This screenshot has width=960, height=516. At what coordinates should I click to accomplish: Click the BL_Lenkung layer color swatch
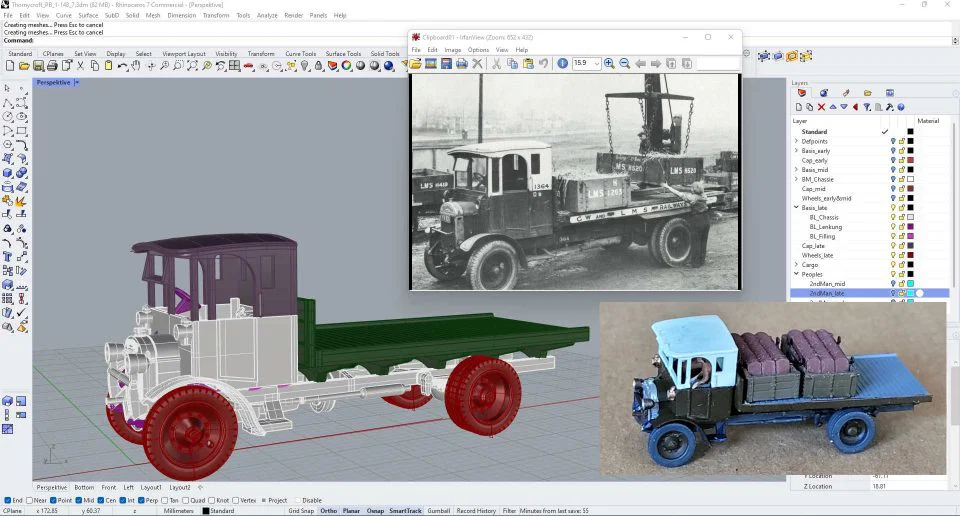coord(910,226)
